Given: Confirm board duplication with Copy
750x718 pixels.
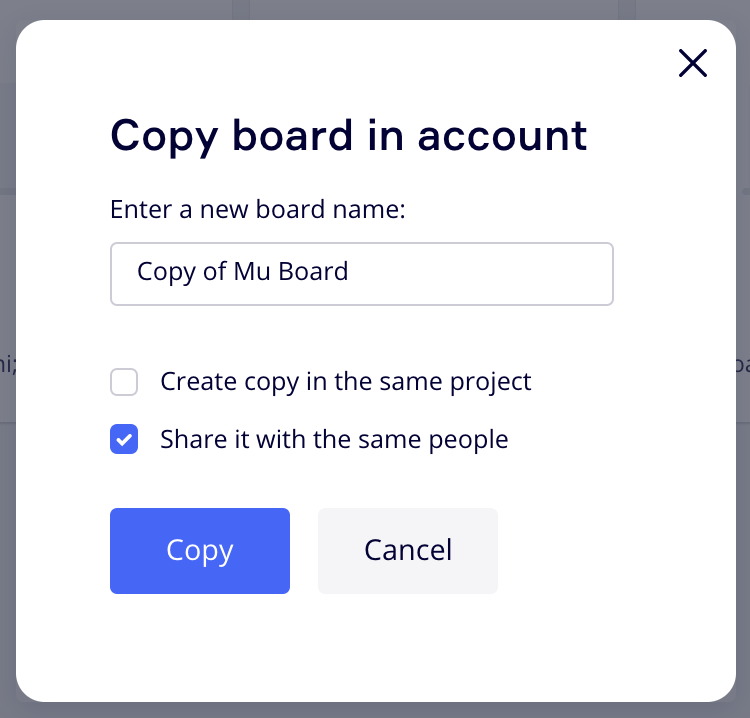Looking at the screenshot, I should [x=200, y=550].
